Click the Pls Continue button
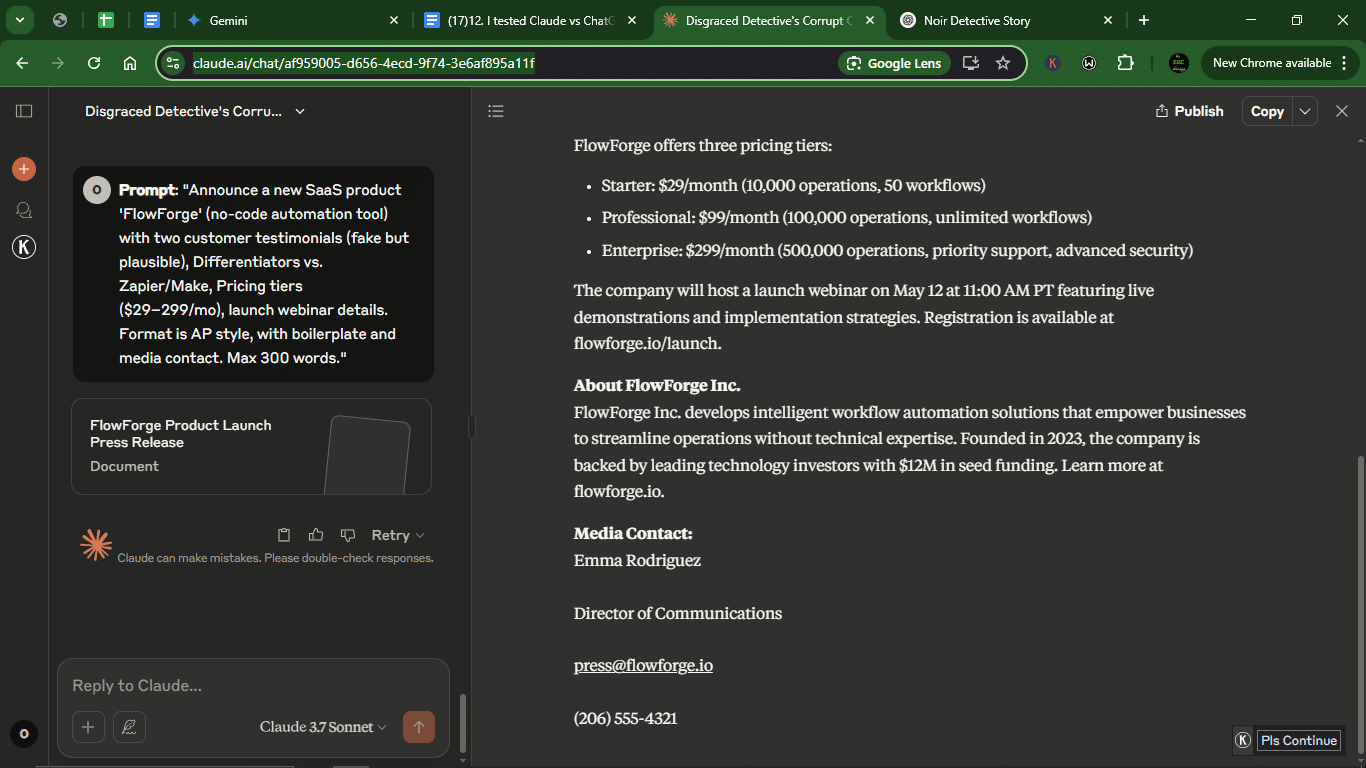Viewport: 1366px width, 768px height. point(1299,740)
